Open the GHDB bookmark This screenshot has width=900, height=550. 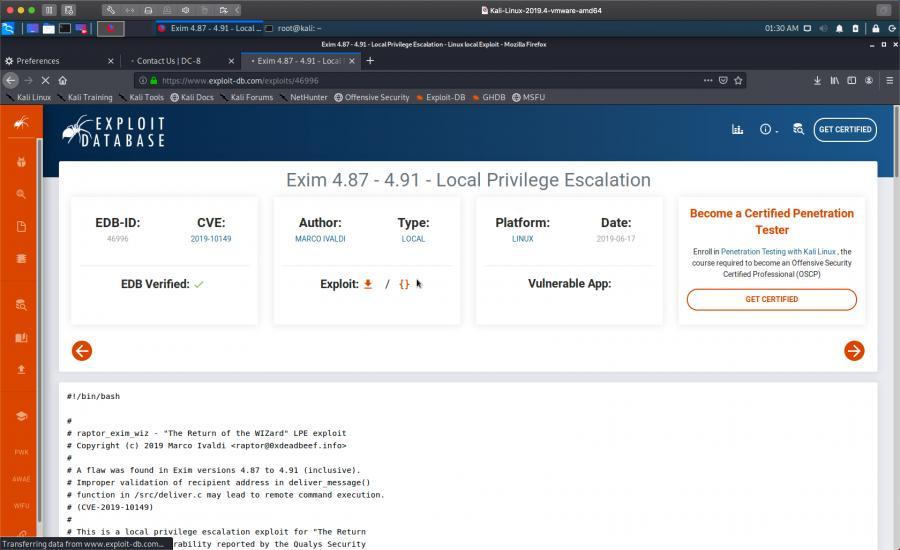pos(489,98)
